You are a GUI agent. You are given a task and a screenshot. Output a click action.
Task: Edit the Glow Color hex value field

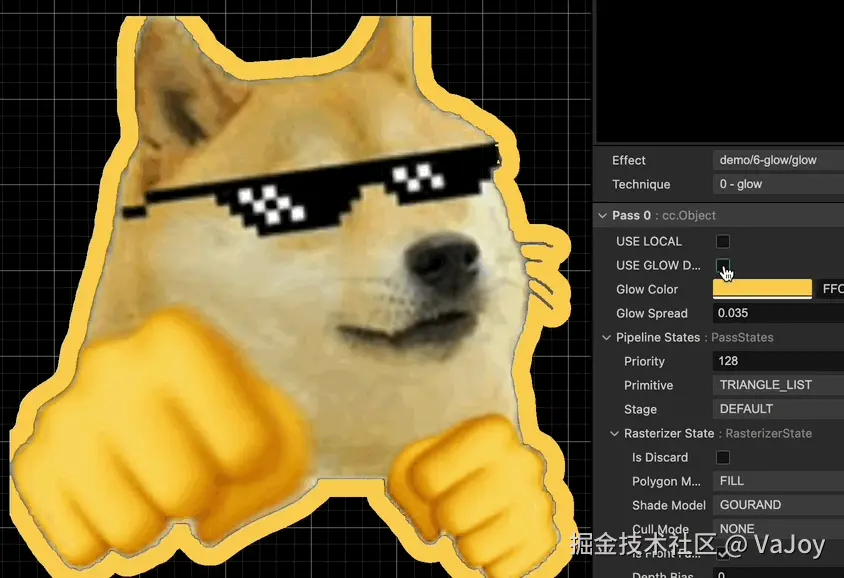(x=830, y=289)
